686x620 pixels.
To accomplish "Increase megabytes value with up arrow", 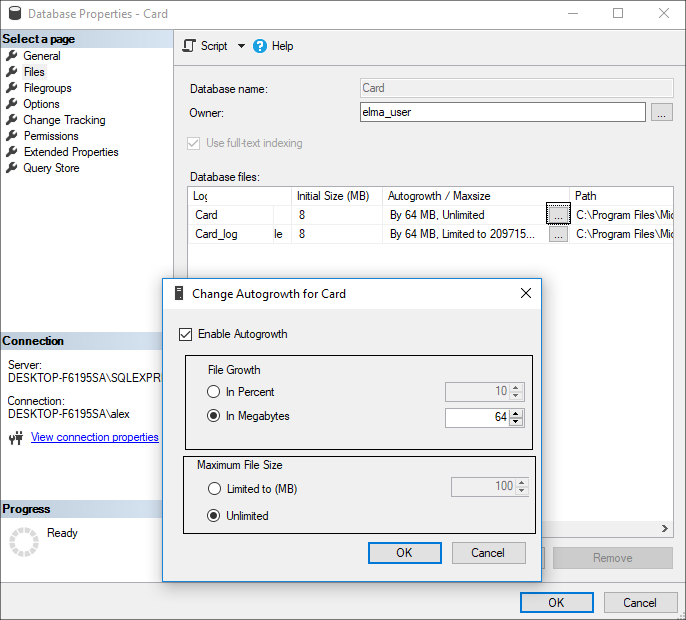I will tap(516, 412).
